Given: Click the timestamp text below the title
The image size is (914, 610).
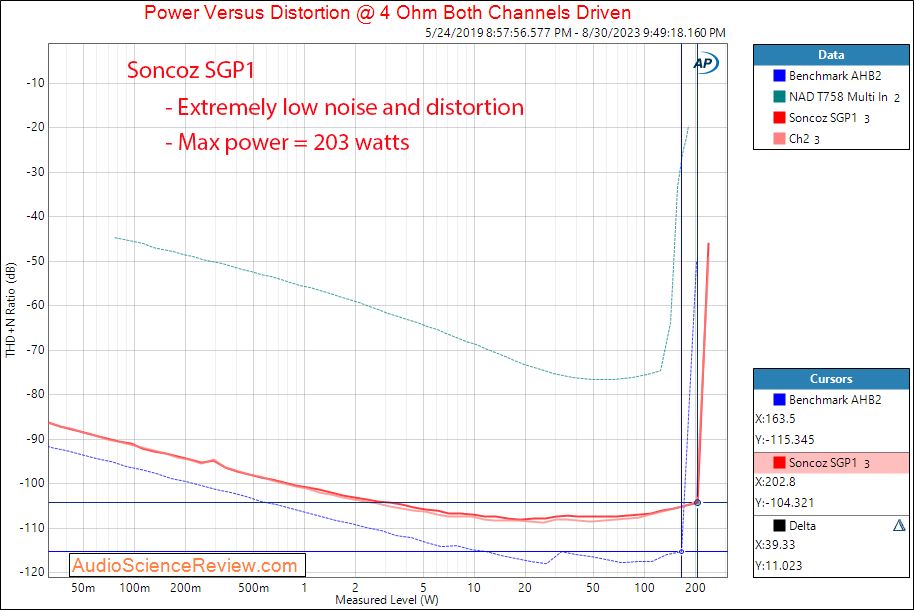Looking at the screenshot, I should coord(575,33).
